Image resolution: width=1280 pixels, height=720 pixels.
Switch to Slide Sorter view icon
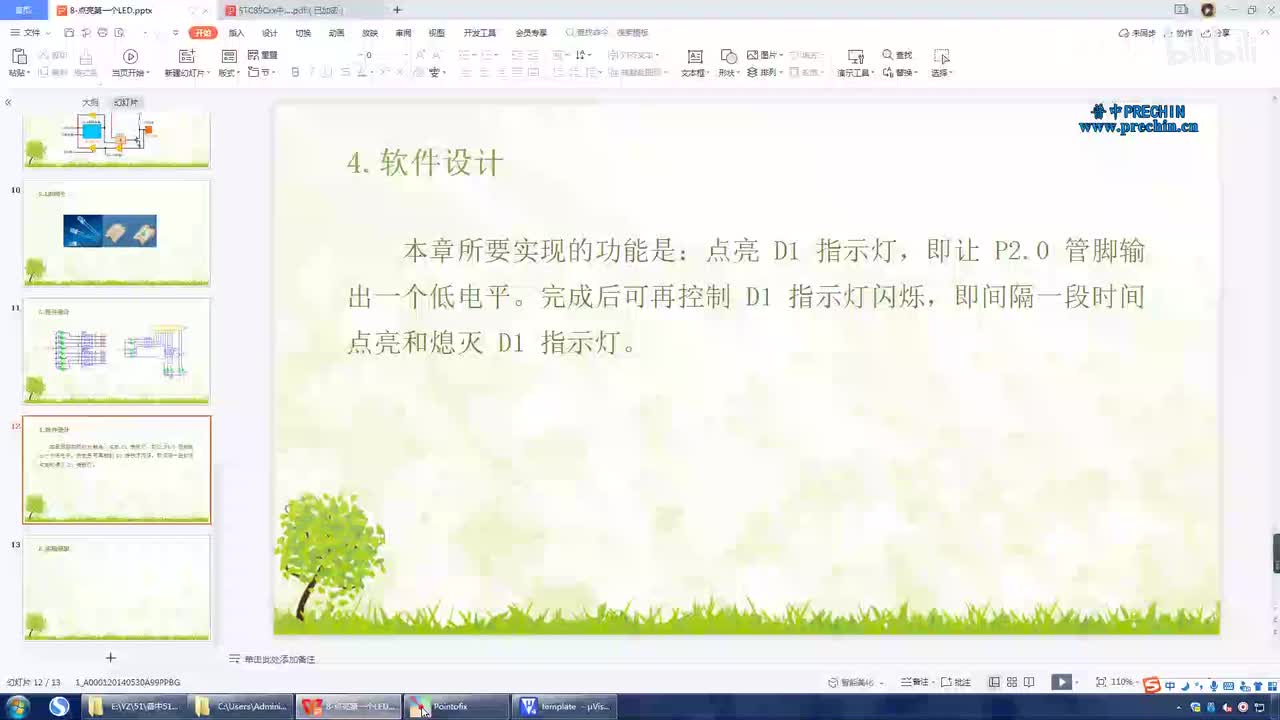click(1012, 682)
